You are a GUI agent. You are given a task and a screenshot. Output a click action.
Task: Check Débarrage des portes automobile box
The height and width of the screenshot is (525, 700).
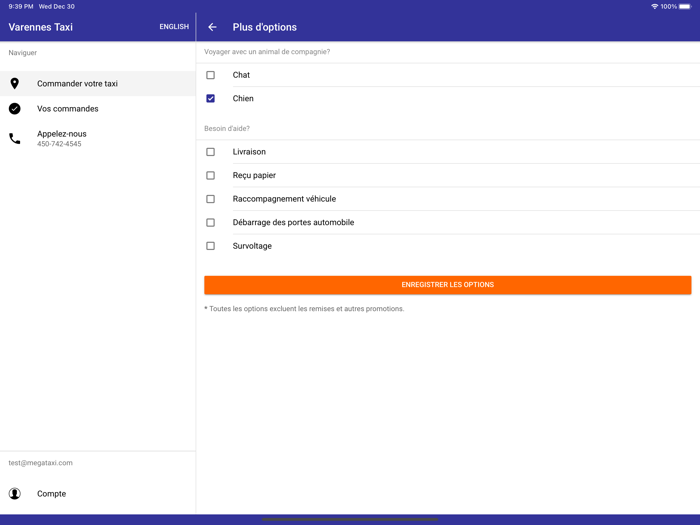[x=210, y=222]
